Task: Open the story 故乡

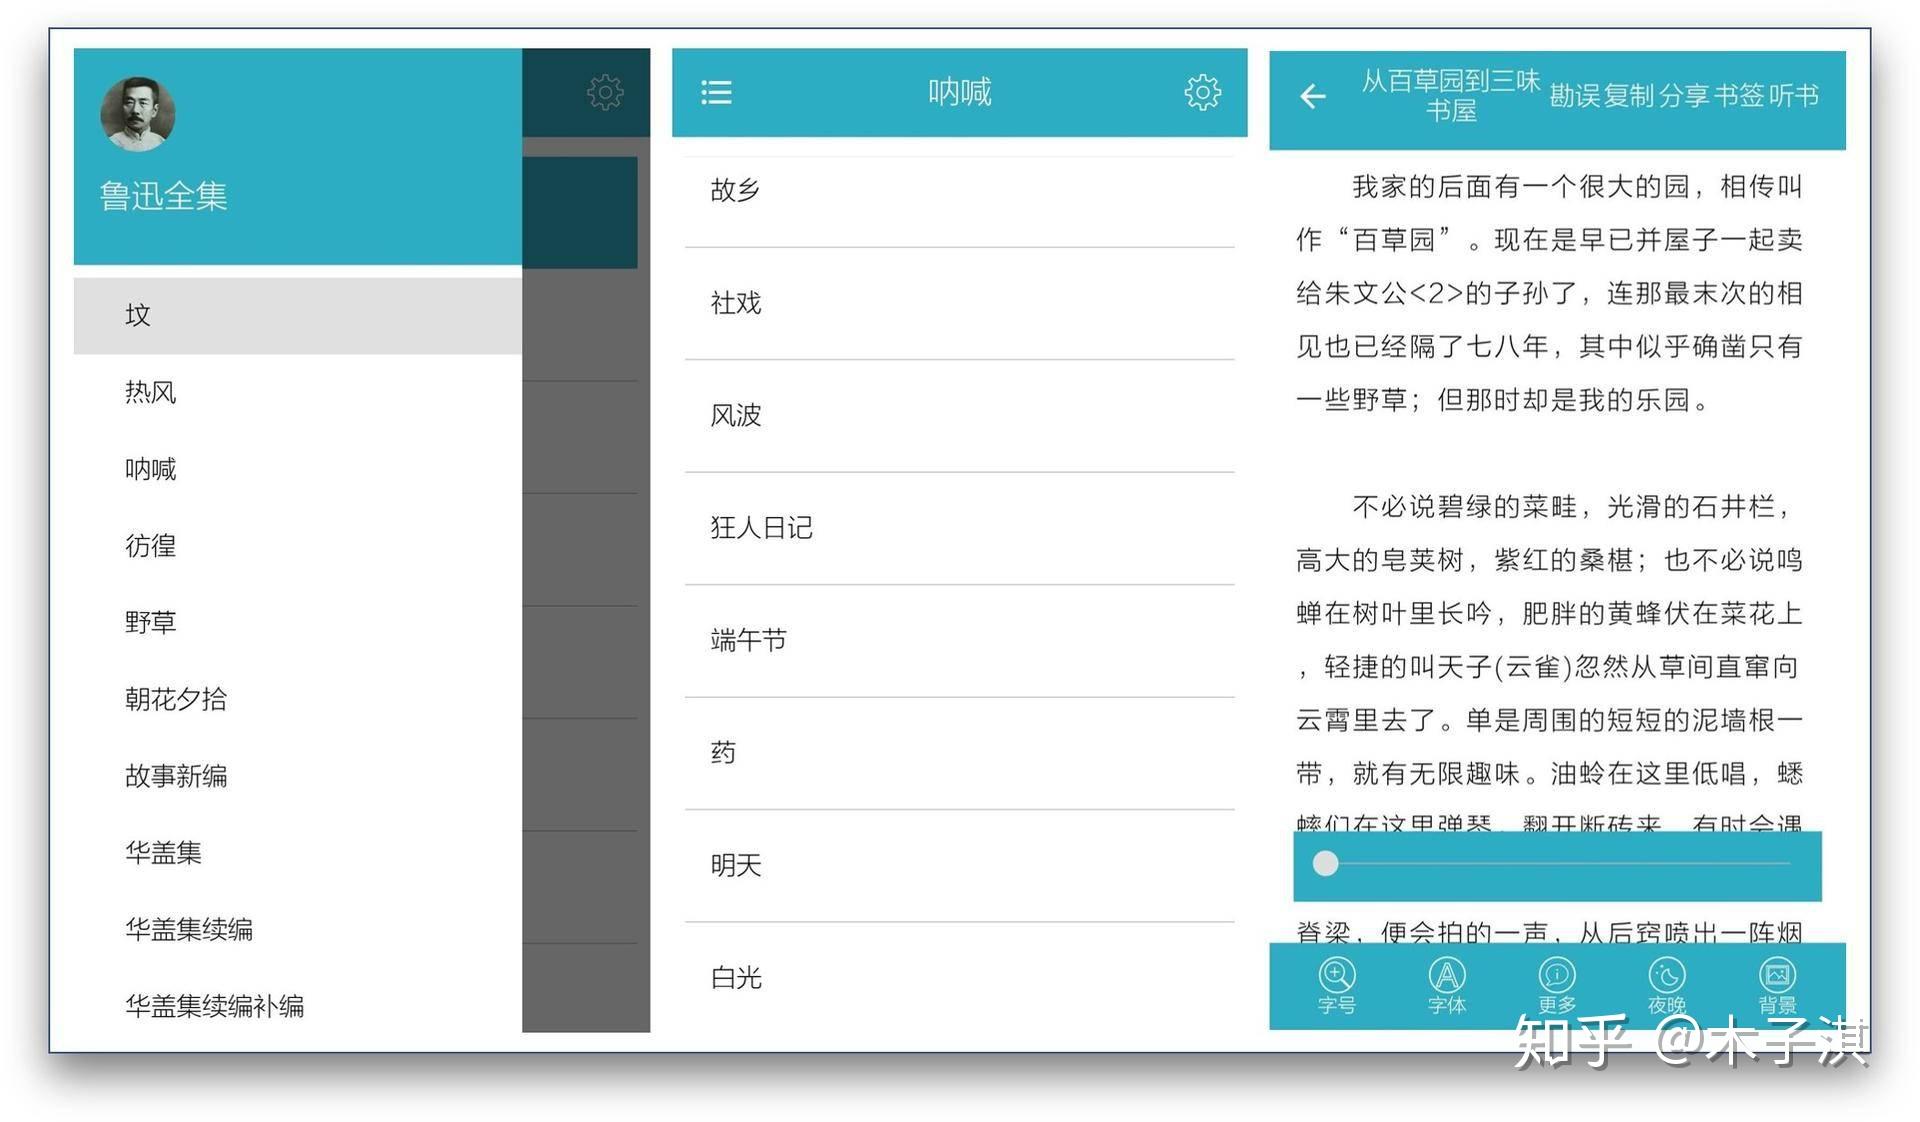Action: (x=736, y=190)
